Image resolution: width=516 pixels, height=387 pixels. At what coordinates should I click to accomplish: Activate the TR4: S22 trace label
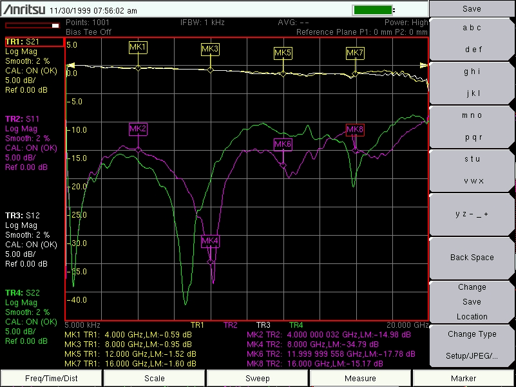[x=22, y=293]
